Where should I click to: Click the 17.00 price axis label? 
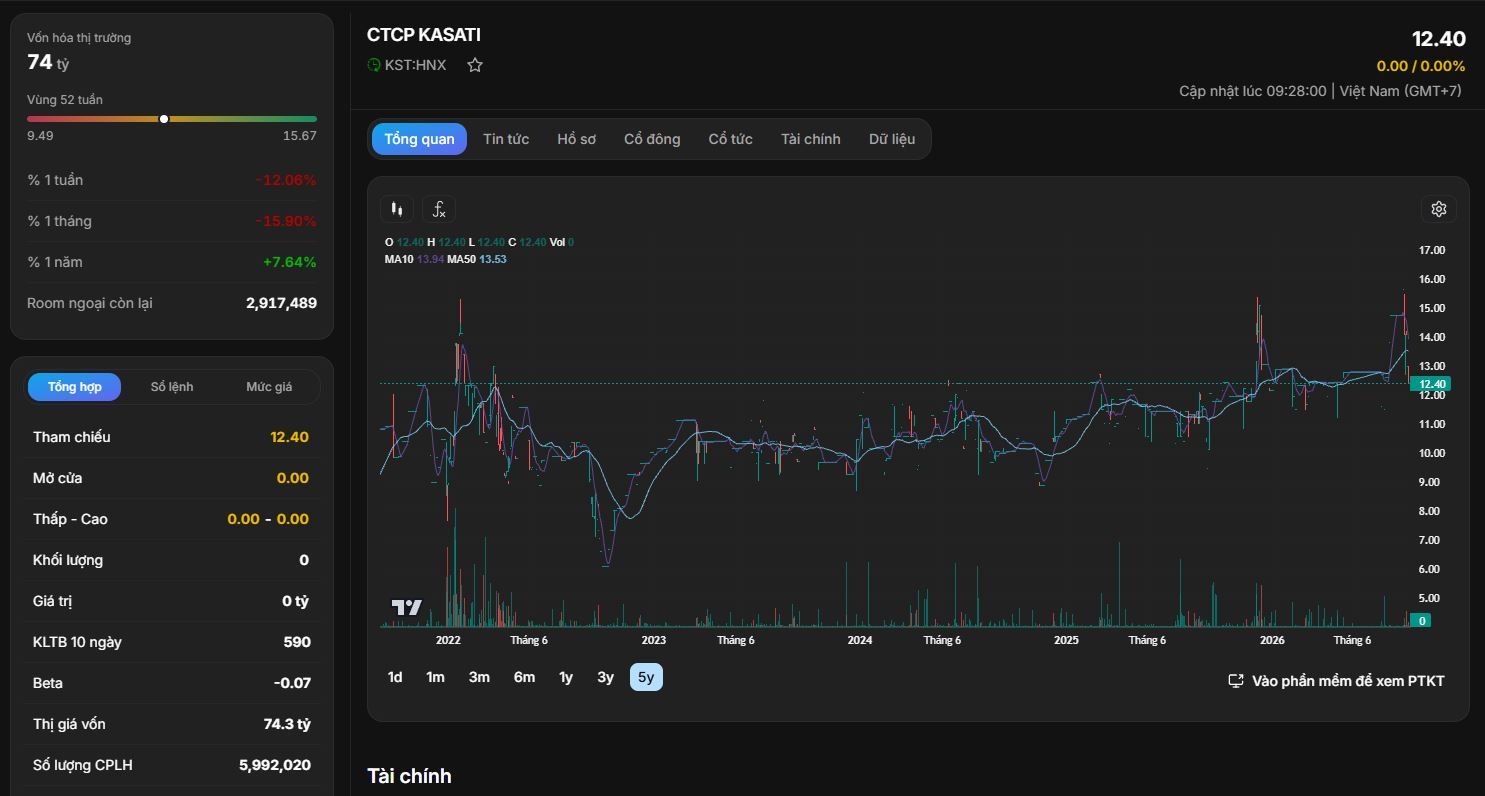[x=1431, y=250]
